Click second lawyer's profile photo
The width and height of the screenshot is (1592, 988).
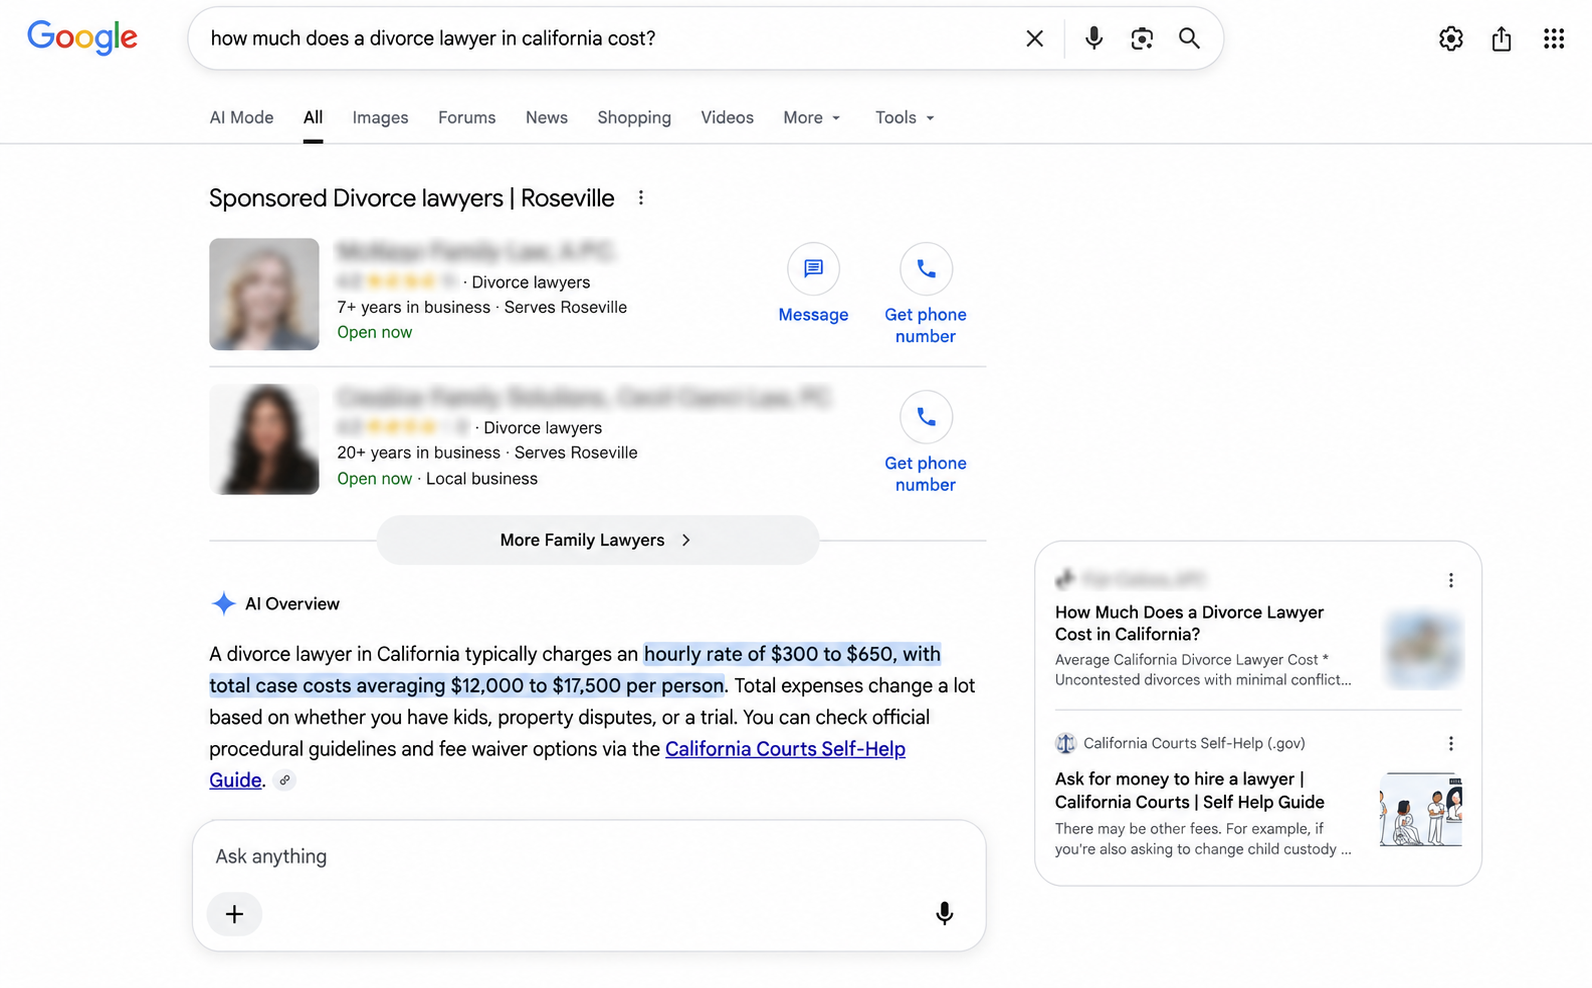tap(264, 440)
